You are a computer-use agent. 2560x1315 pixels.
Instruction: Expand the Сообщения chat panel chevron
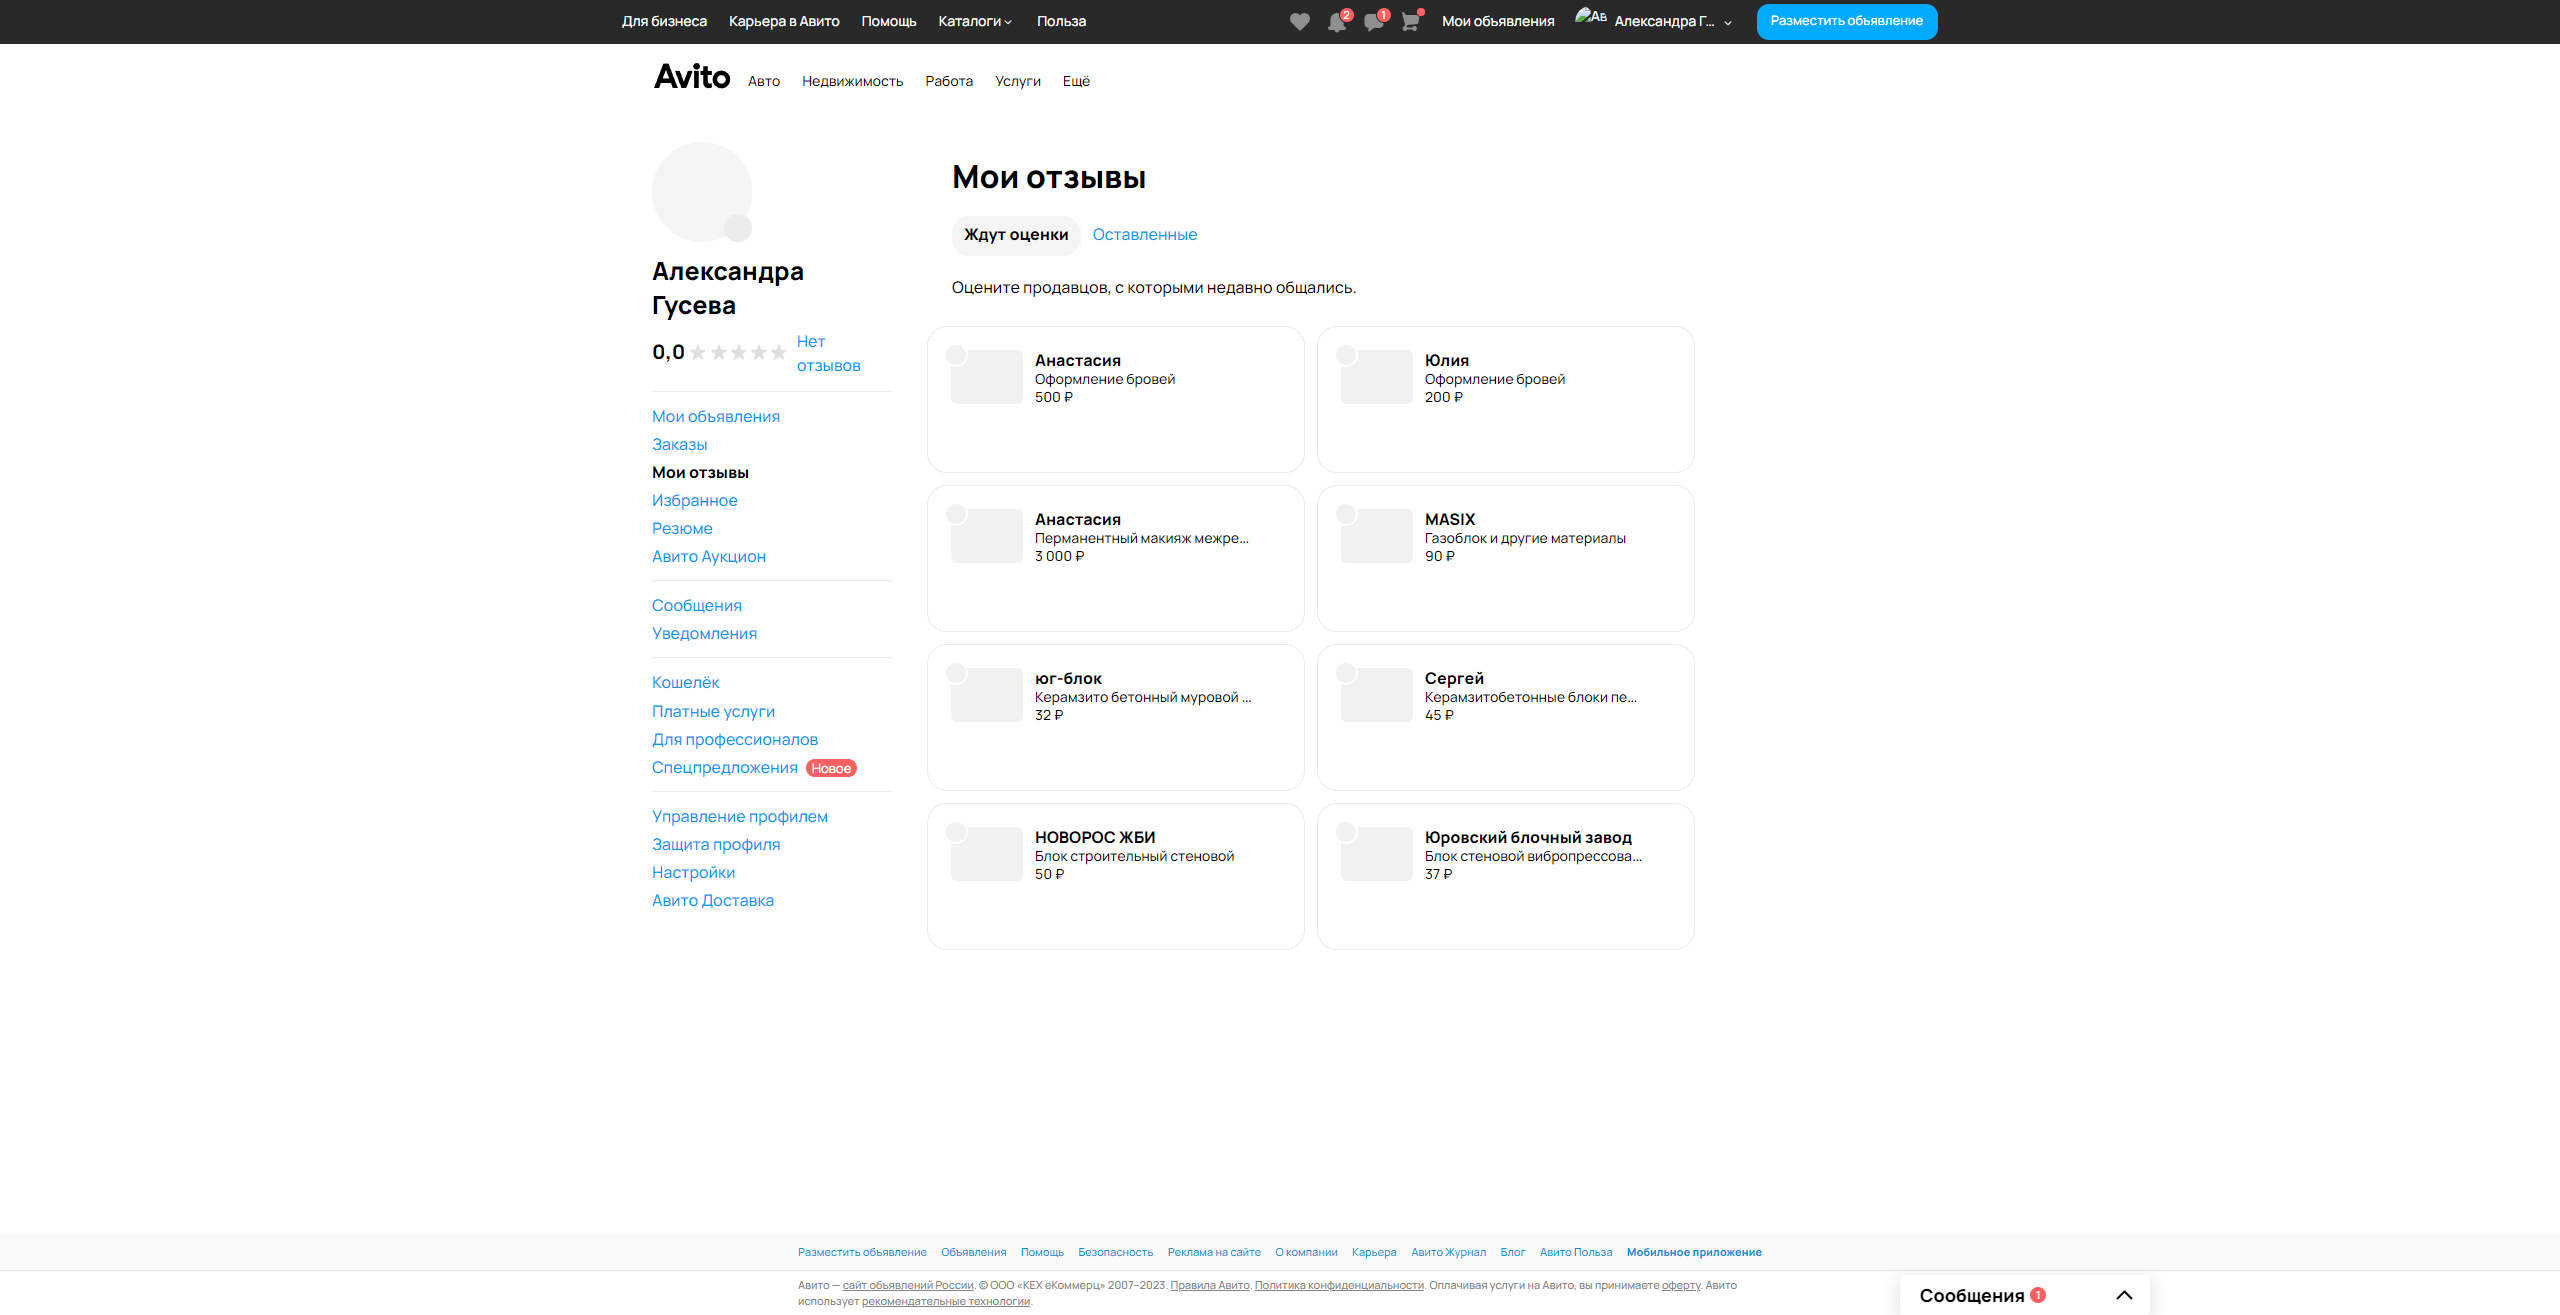click(2124, 1295)
